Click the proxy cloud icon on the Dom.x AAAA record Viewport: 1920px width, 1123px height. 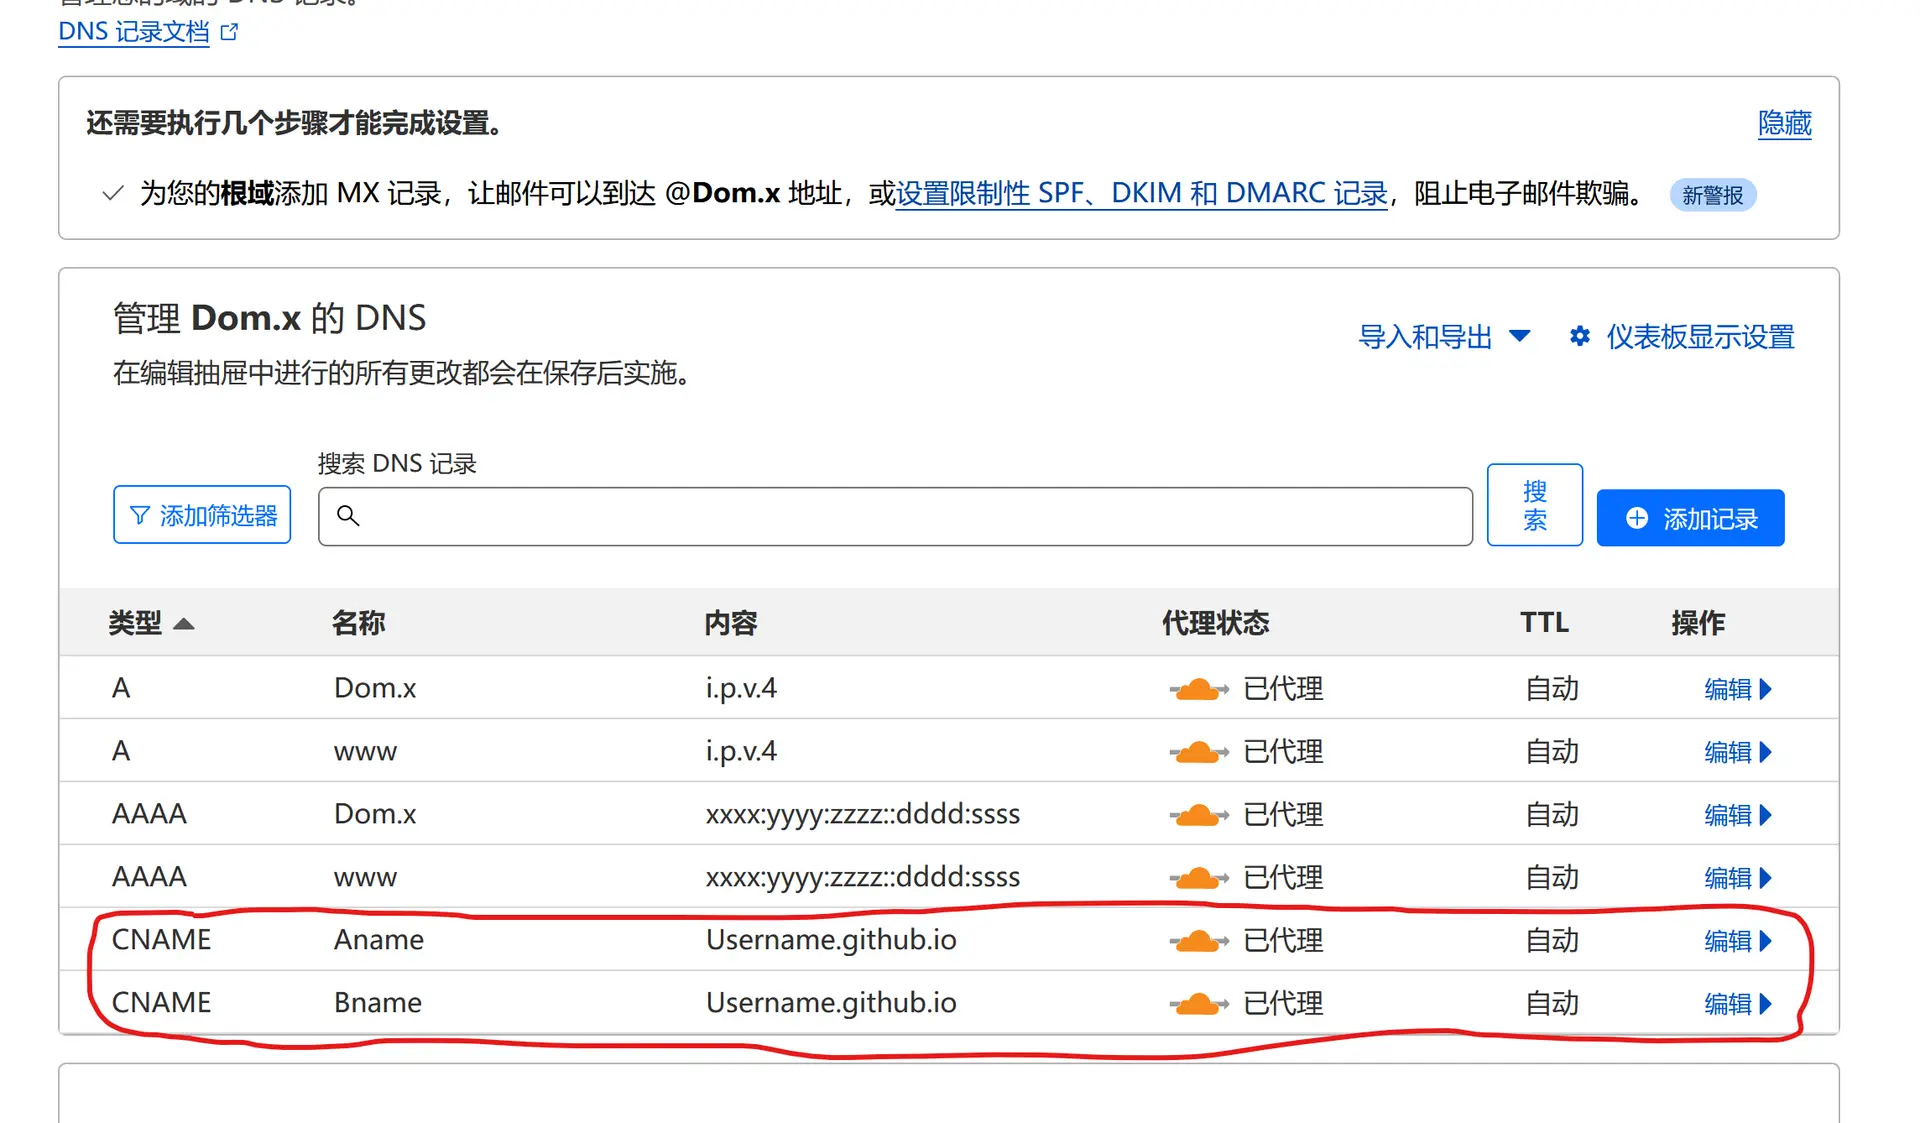point(1197,813)
